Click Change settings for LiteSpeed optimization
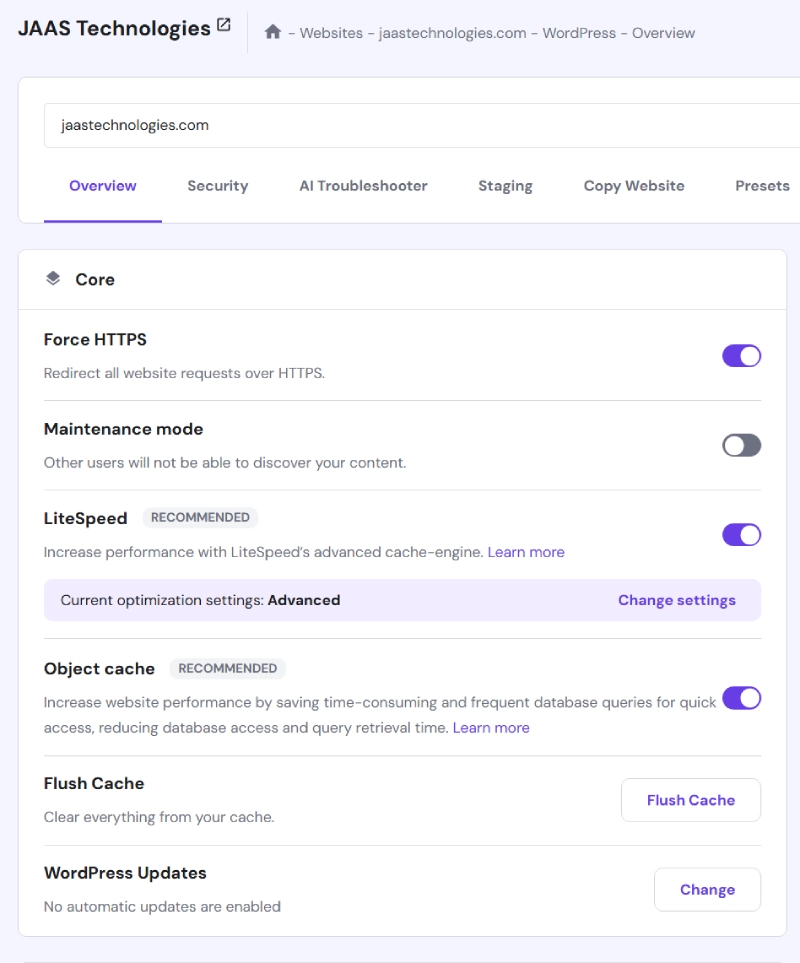The image size is (800, 963). (677, 600)
